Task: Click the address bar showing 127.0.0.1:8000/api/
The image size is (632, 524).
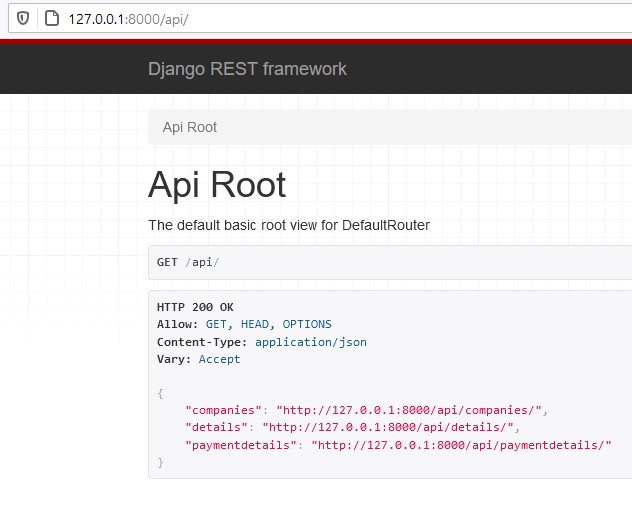Action: click(x=322, y=19)
